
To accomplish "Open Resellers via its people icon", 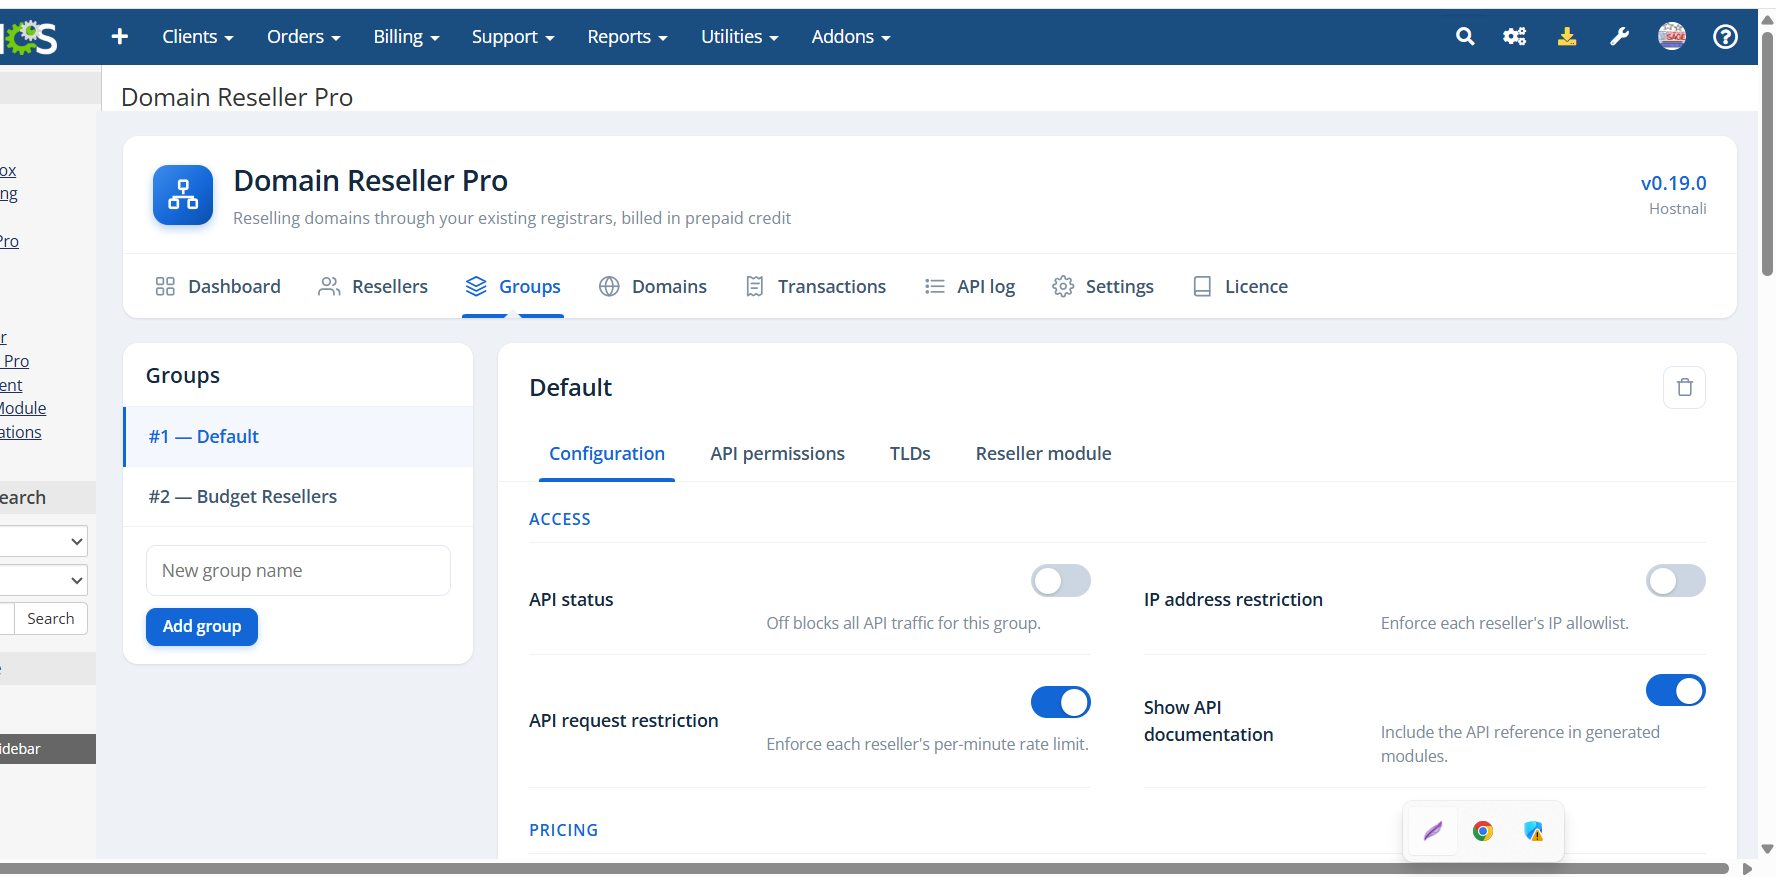I will click(x=329, y=287).
